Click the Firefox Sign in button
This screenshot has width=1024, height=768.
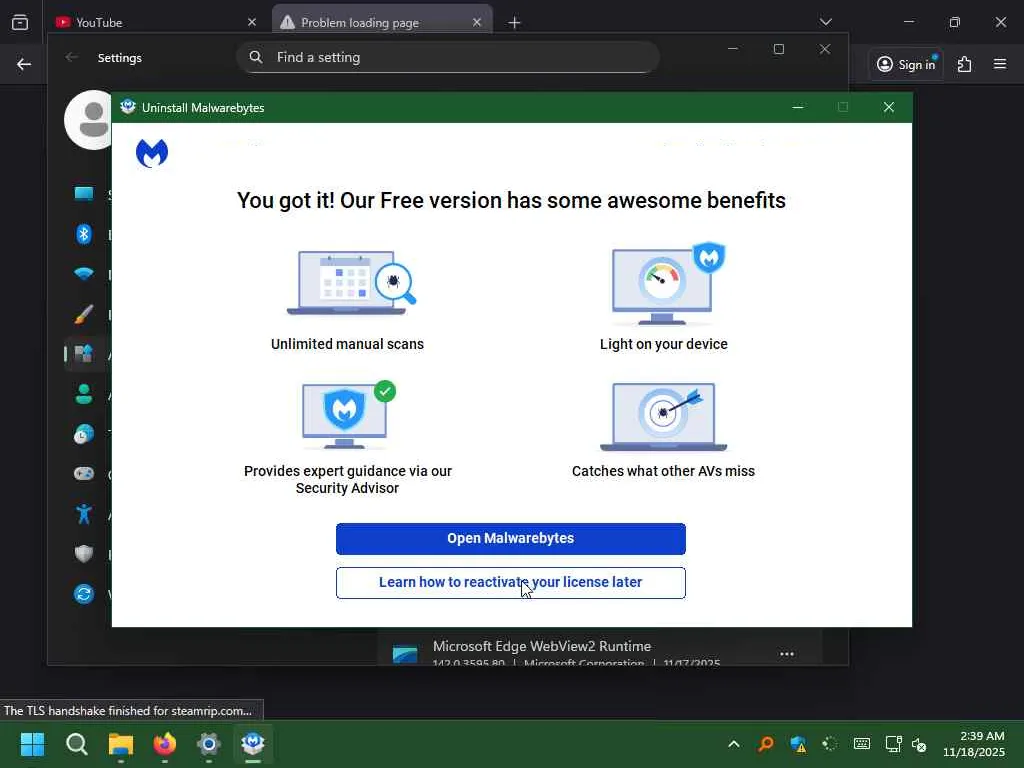click(906, 64)
